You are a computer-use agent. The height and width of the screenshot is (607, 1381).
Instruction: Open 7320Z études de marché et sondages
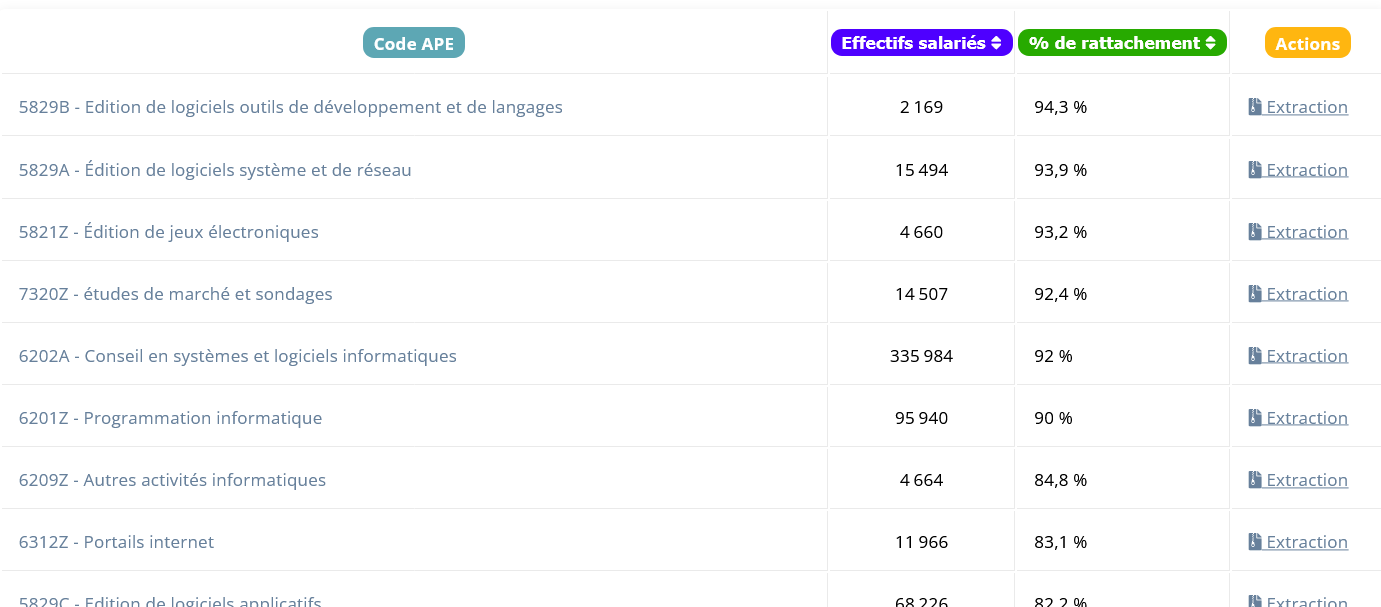175,294
